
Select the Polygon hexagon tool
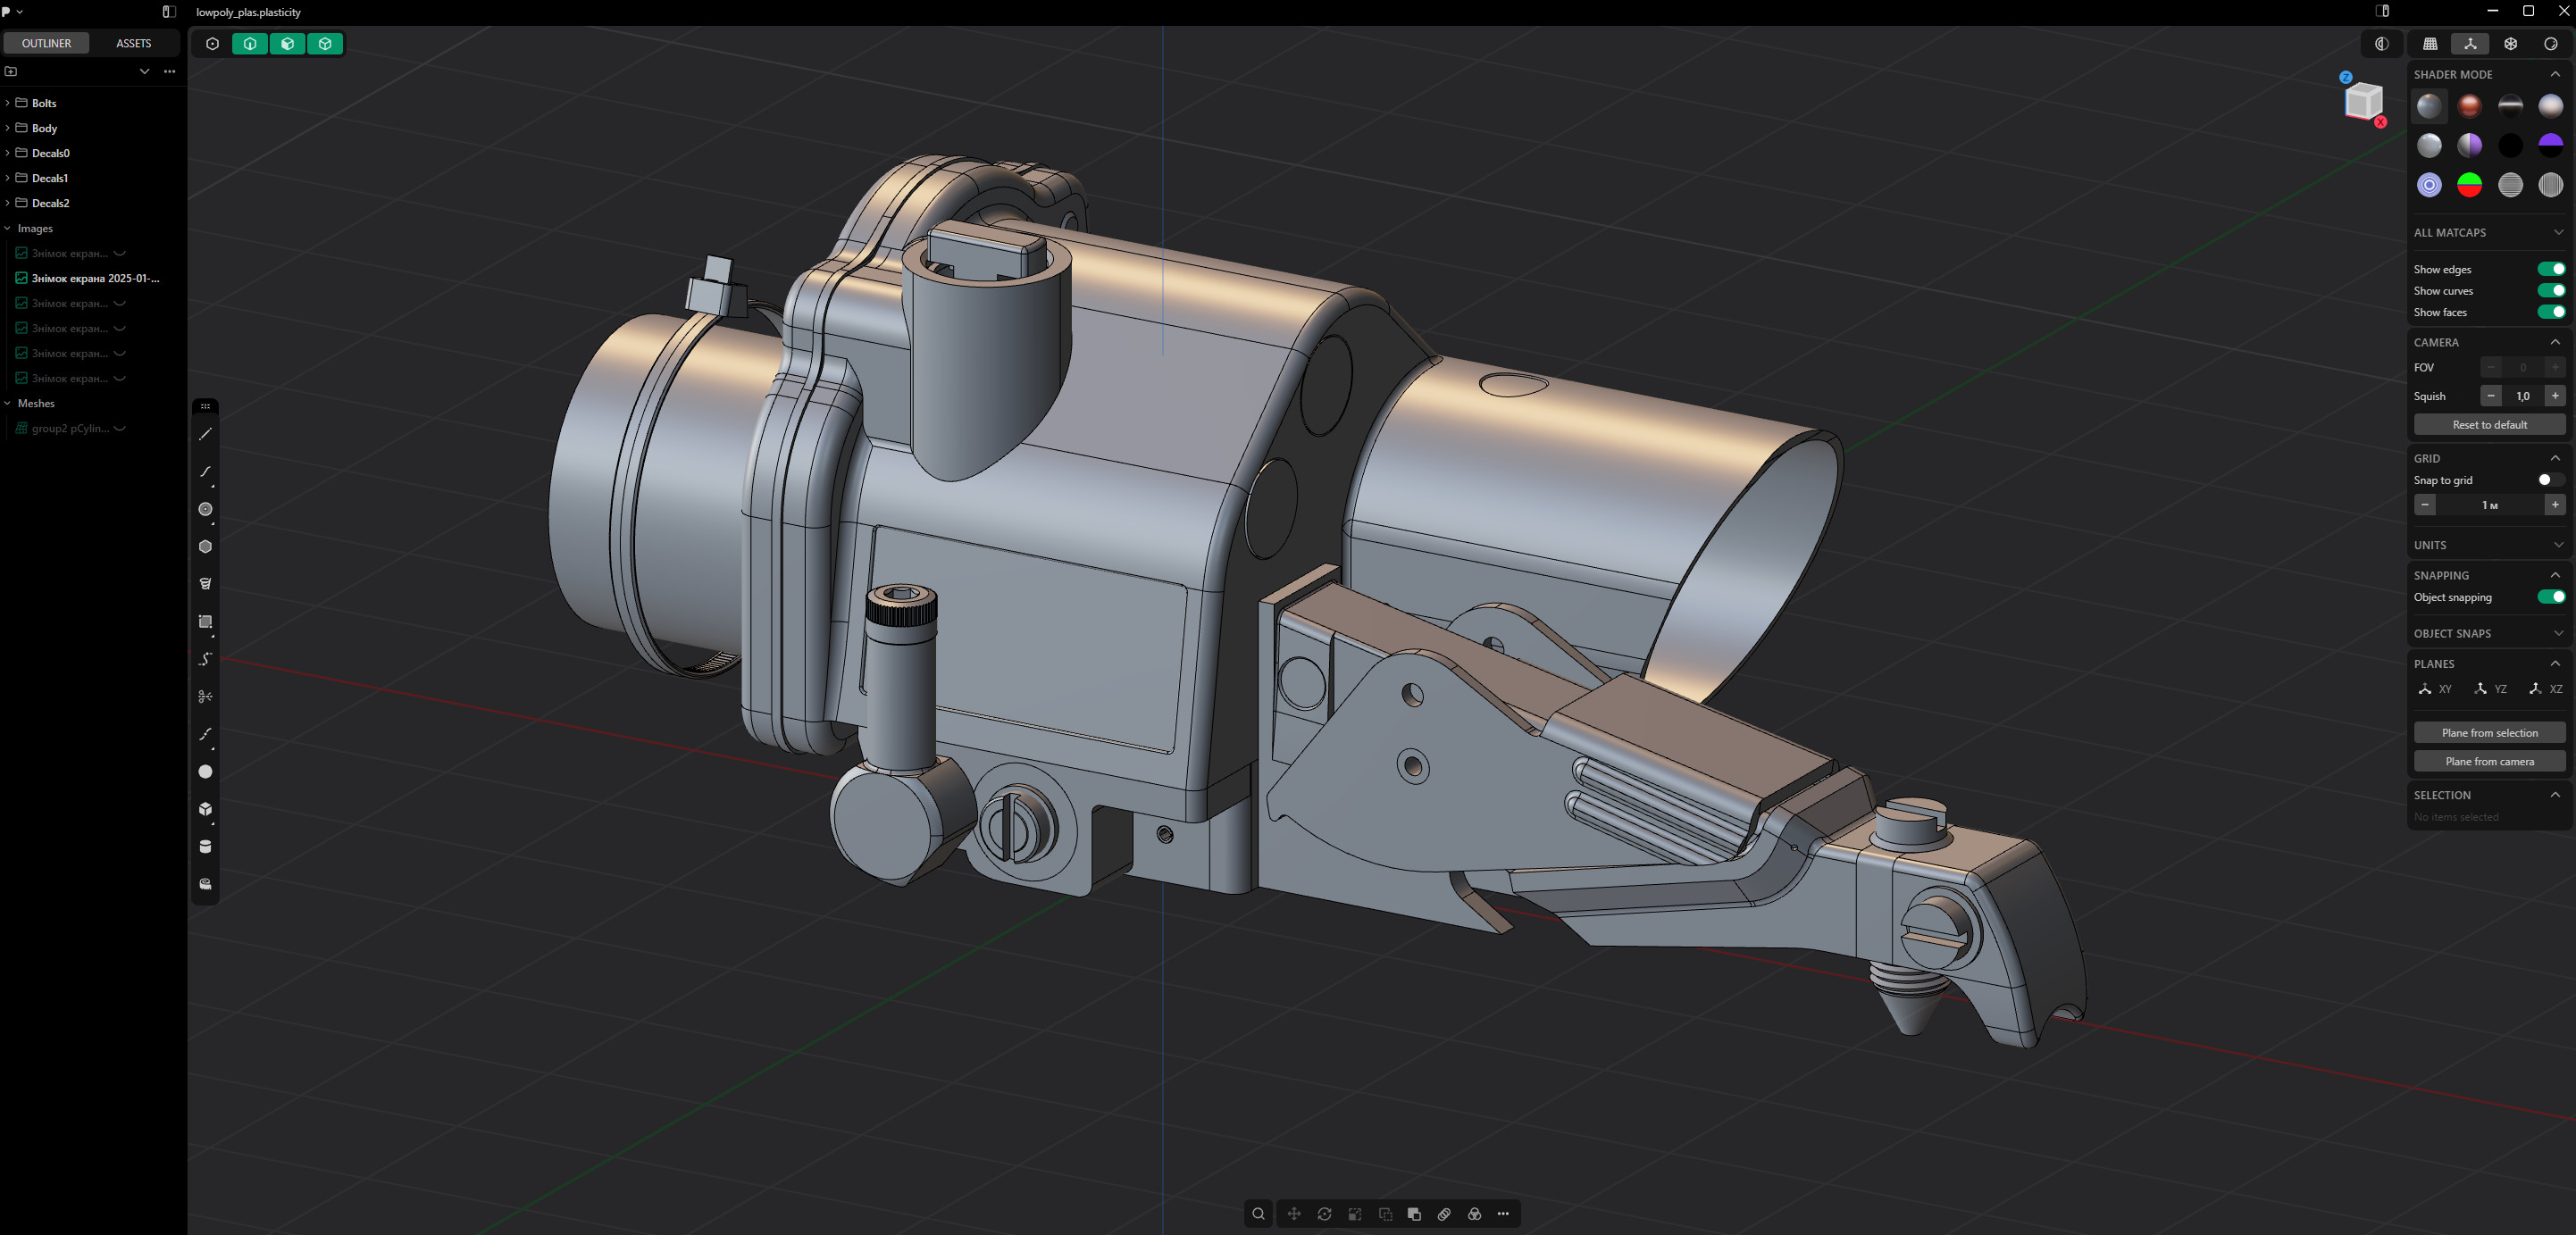click(x=205, y=547)
